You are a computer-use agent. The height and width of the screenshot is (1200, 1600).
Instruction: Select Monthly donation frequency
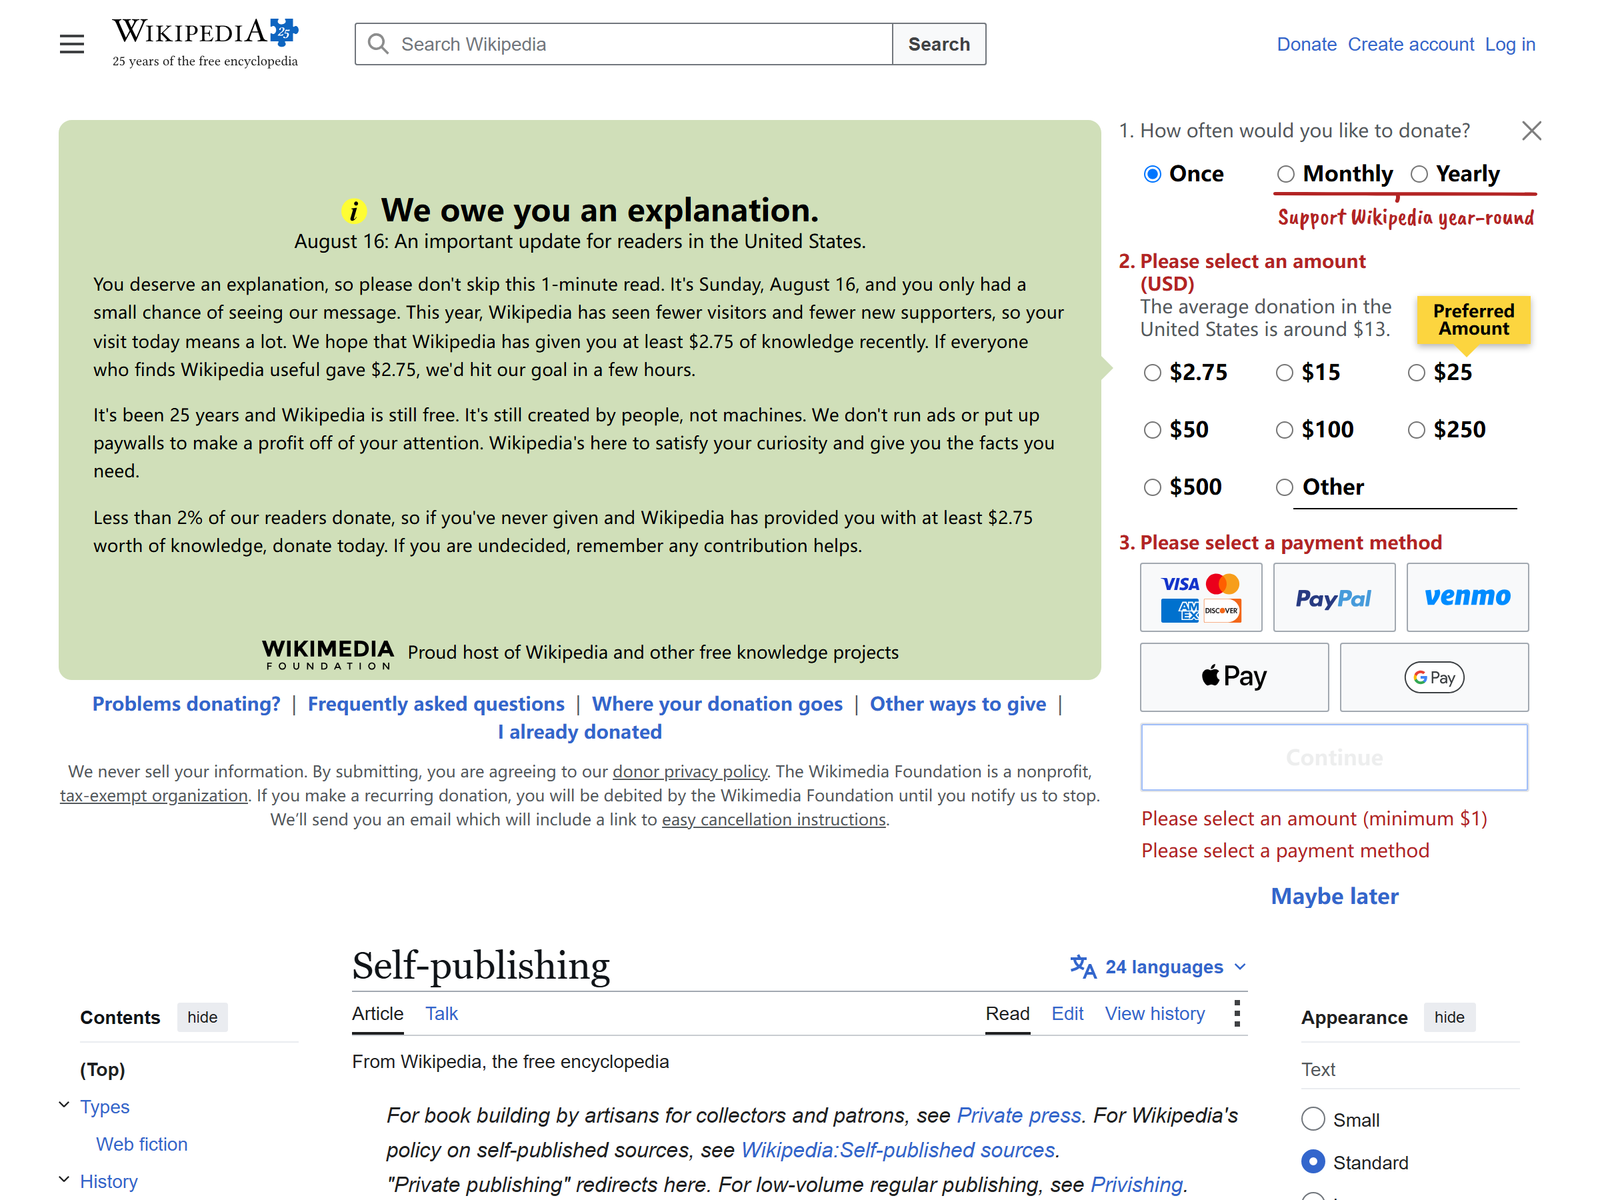click(1285, 174)
